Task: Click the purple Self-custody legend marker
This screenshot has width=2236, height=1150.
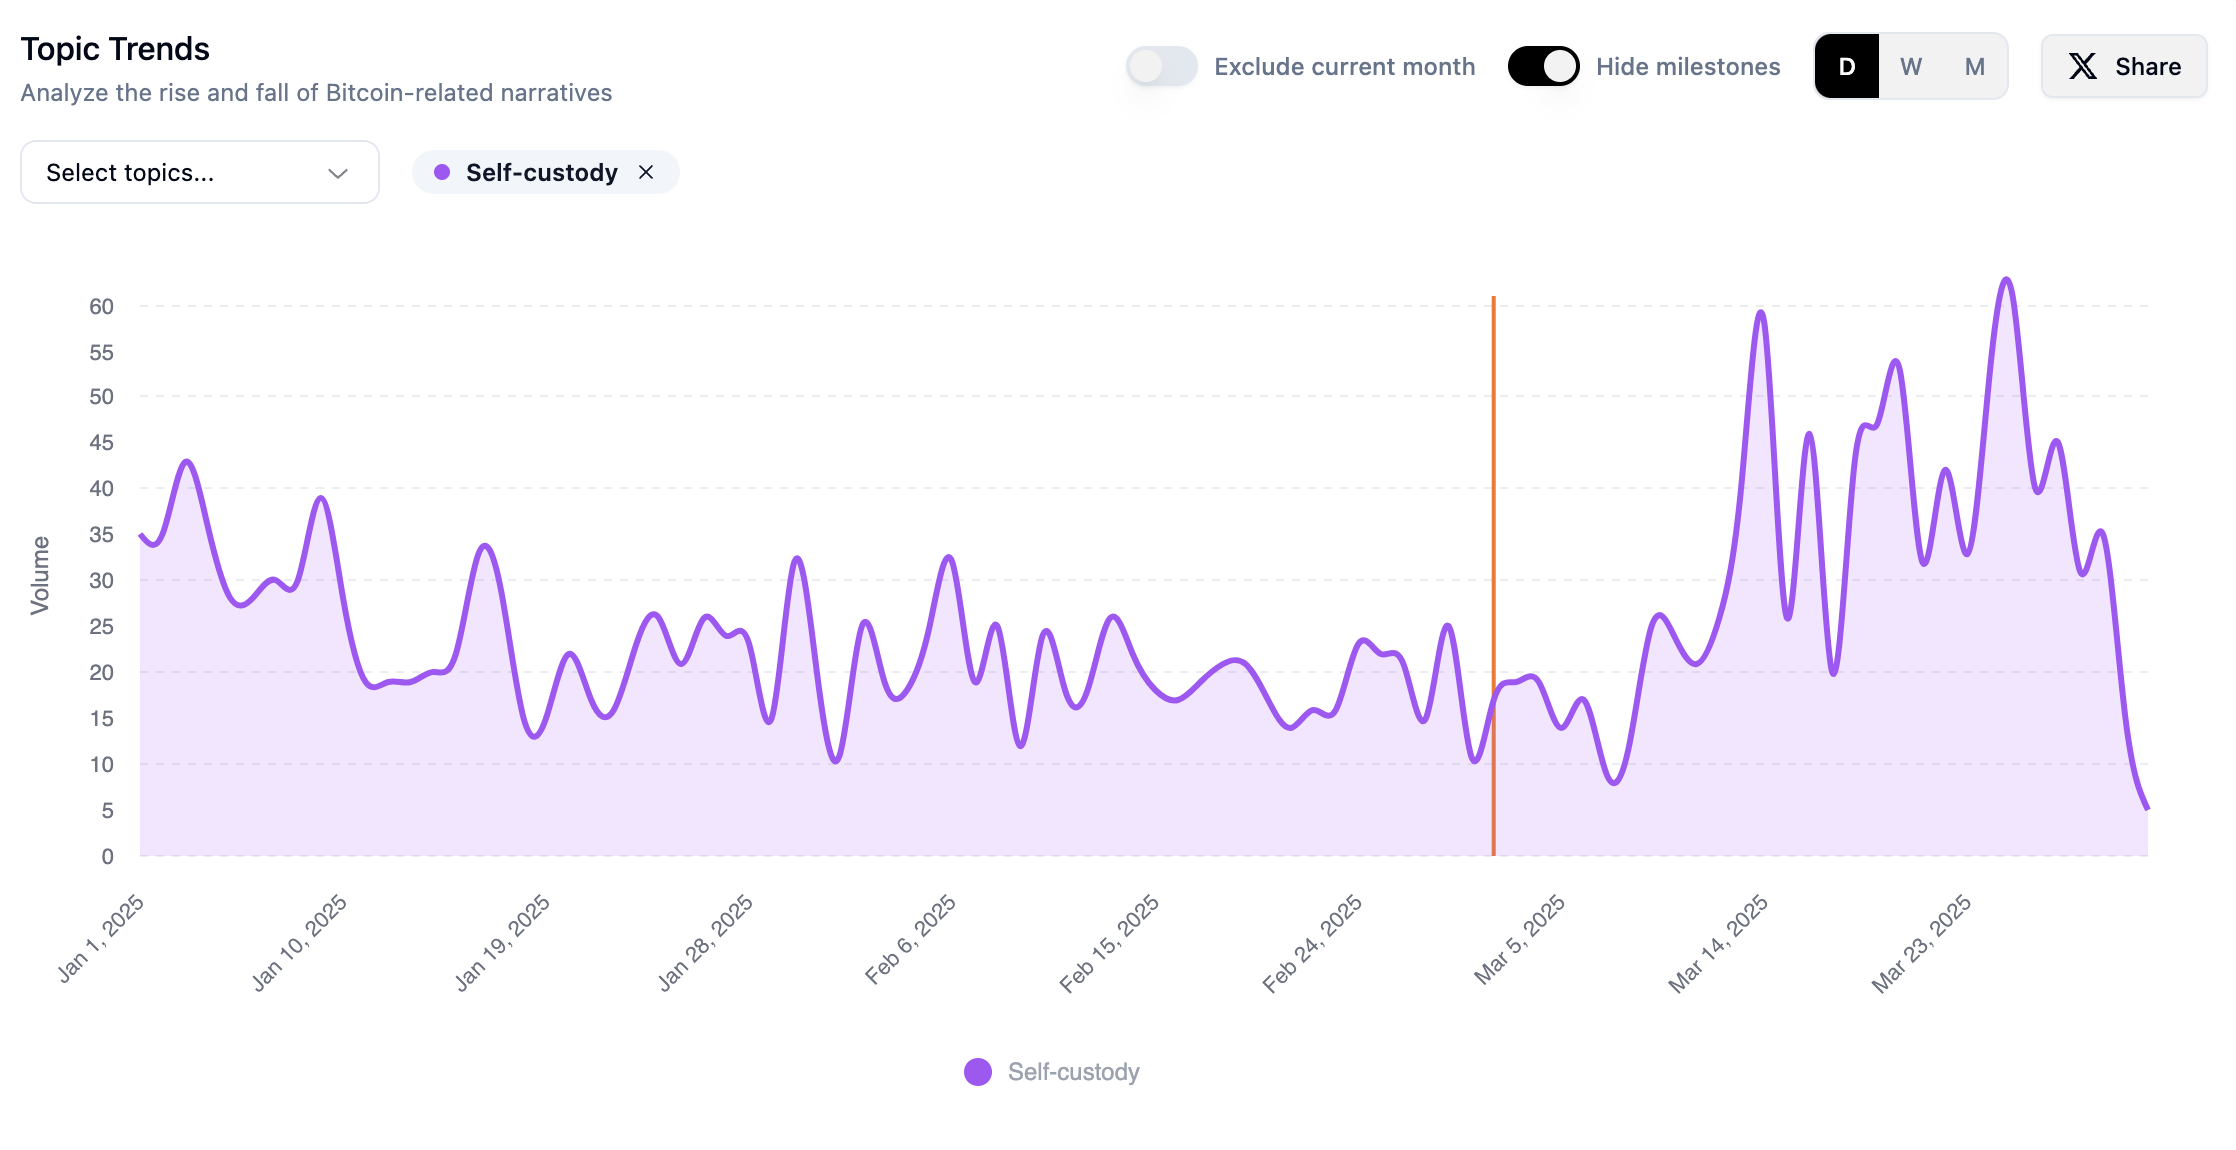Action: pos(977,1072)
